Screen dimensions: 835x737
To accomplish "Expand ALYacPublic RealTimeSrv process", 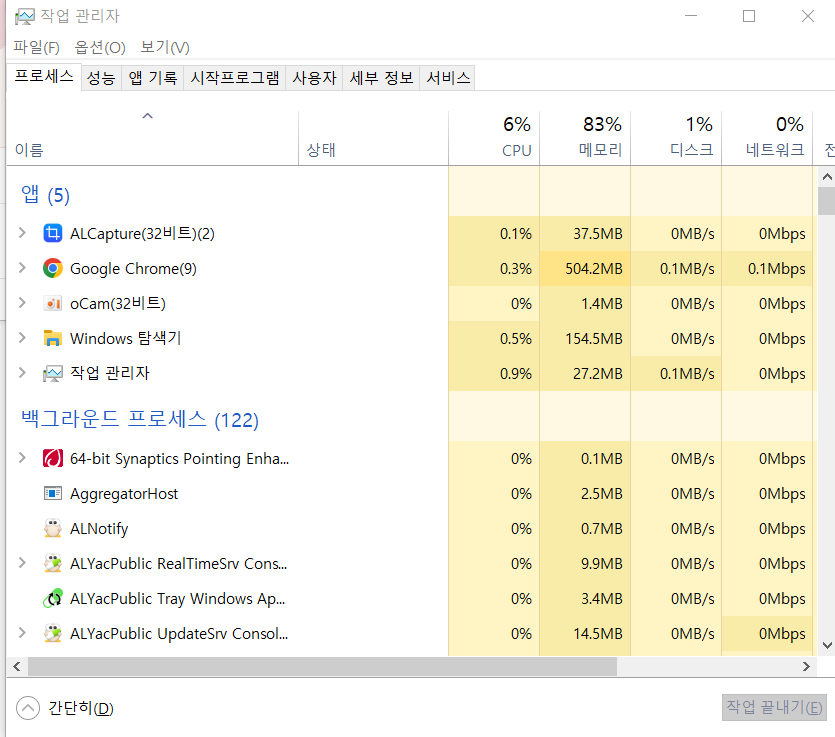I will click(22, 563).
